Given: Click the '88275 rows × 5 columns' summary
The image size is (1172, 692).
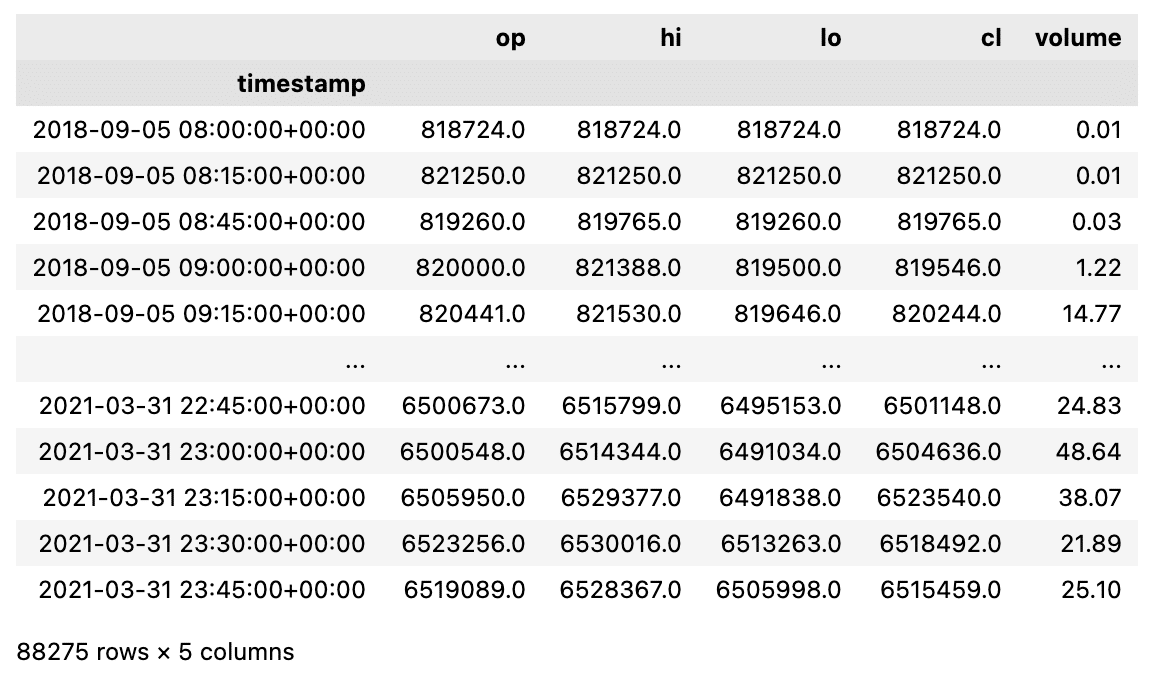Looking at the screenshot, I should click(156, 652).
